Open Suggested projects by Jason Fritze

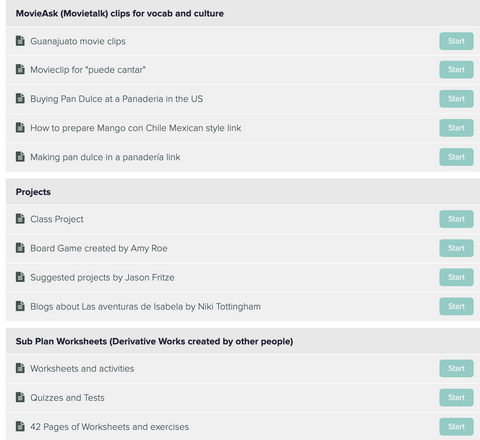102,277
